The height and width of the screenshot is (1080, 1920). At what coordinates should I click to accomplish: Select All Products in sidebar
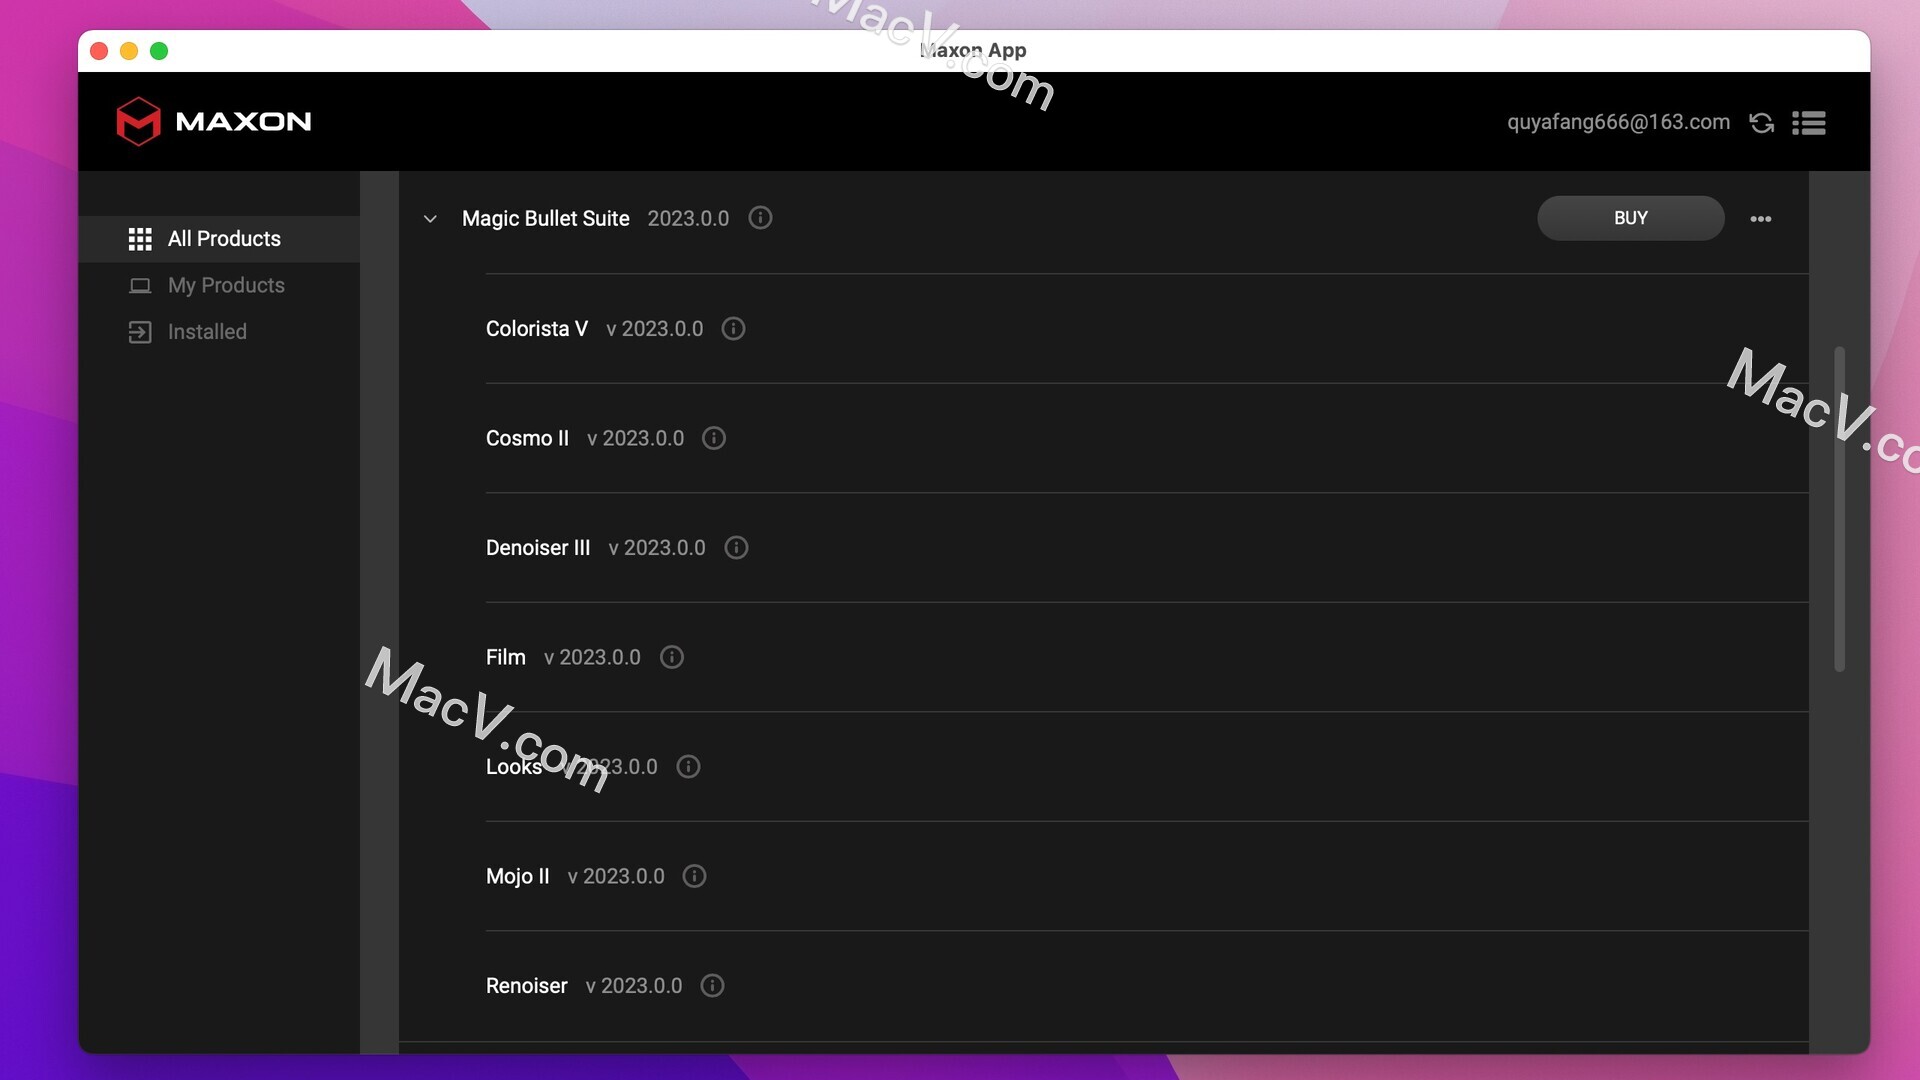click(223, 239)
